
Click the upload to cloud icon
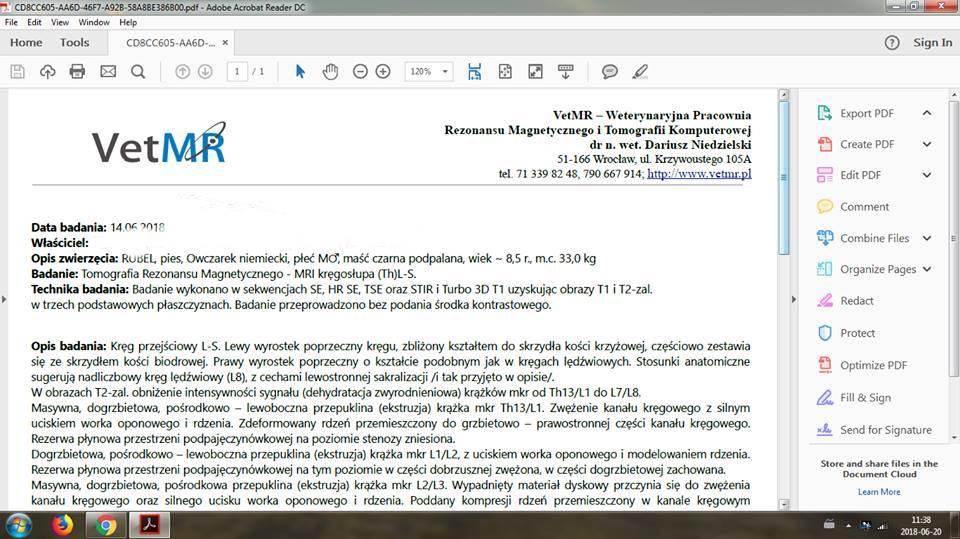coord(47,71)
